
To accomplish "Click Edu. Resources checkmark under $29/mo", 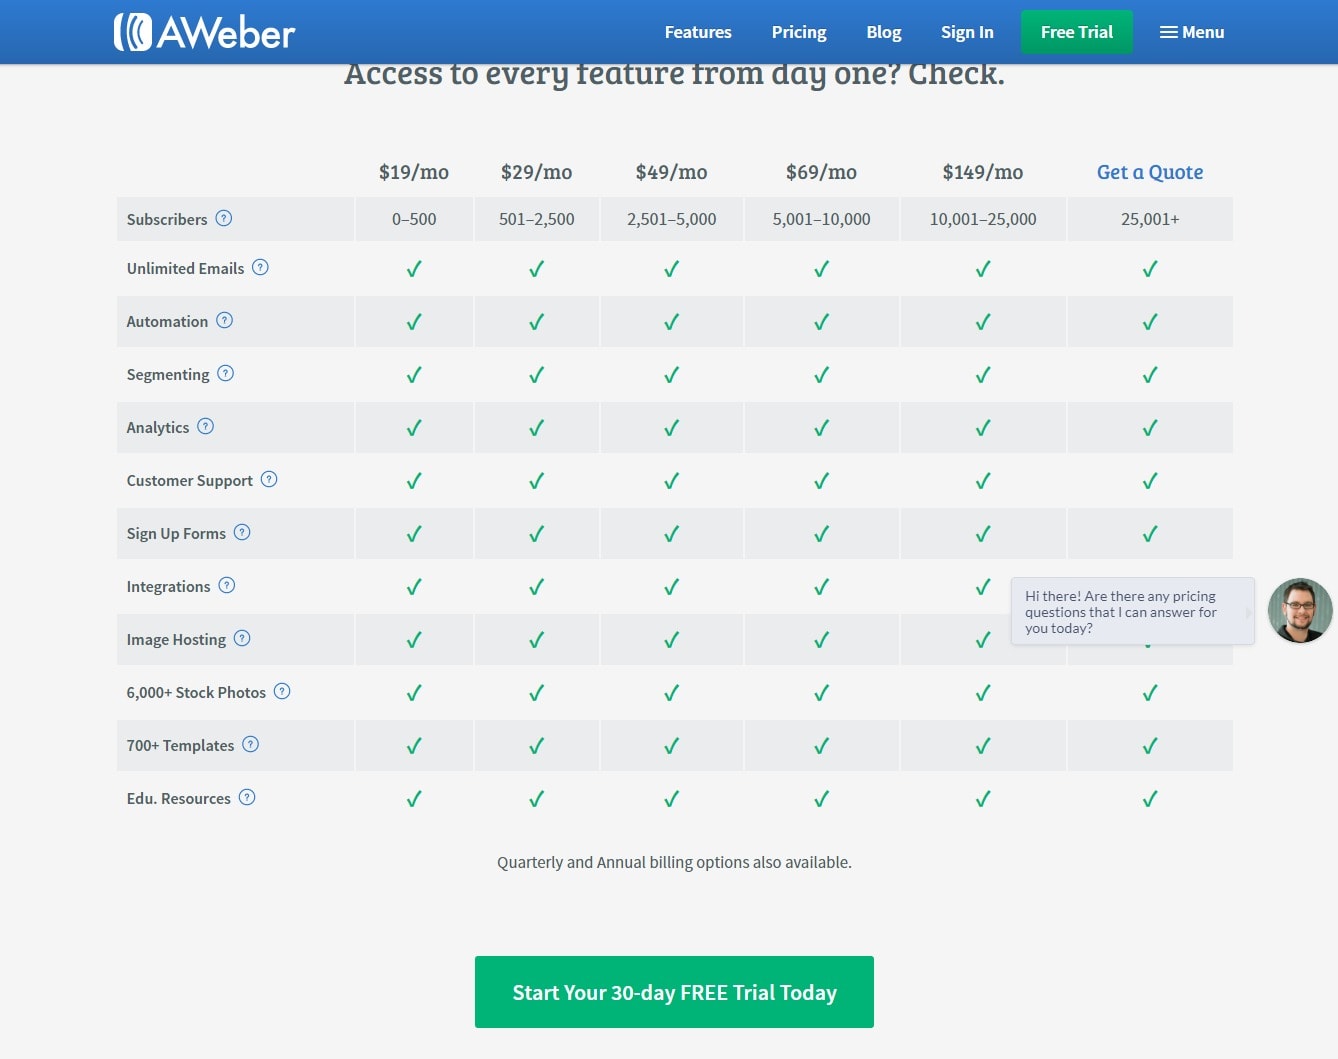I will (x=537, y=799).
